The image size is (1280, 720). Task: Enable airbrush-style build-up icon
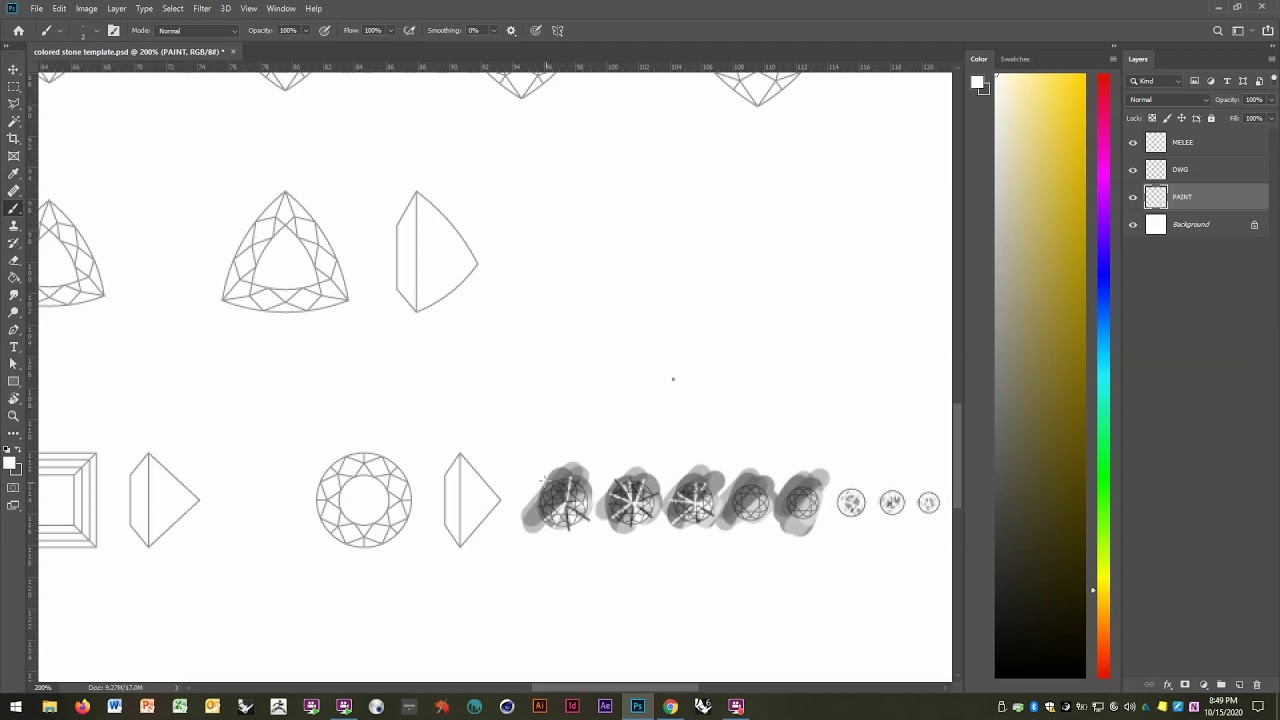[x=409, y=30]
